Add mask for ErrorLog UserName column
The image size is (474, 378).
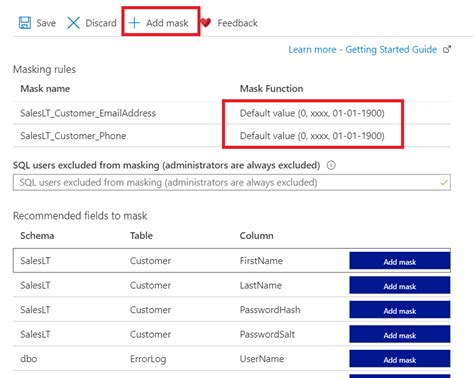[x=400, y=360]
